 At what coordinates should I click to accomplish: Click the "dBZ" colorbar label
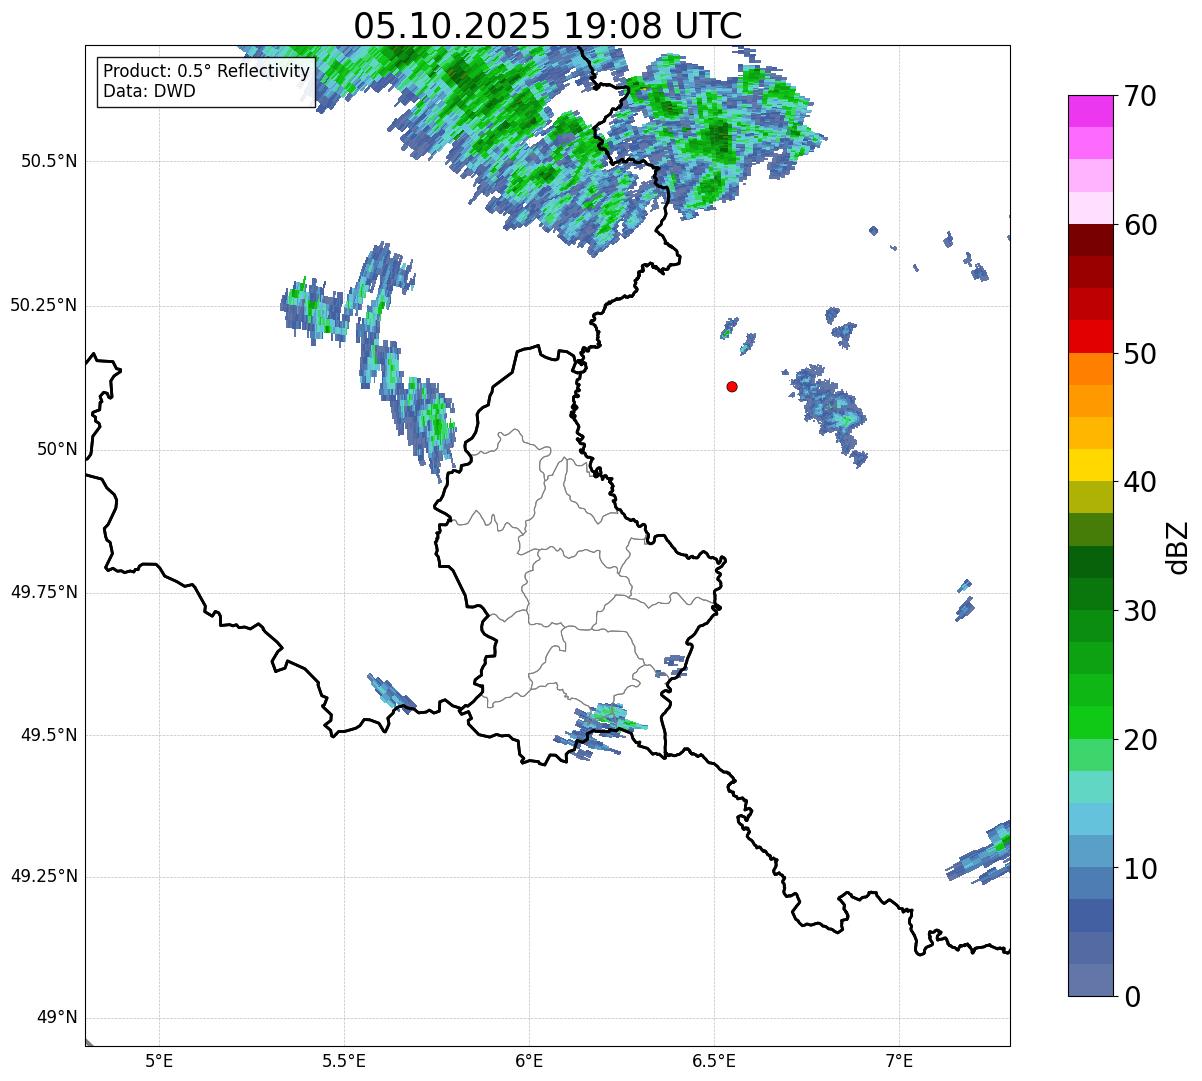[x=1178, y=546]
